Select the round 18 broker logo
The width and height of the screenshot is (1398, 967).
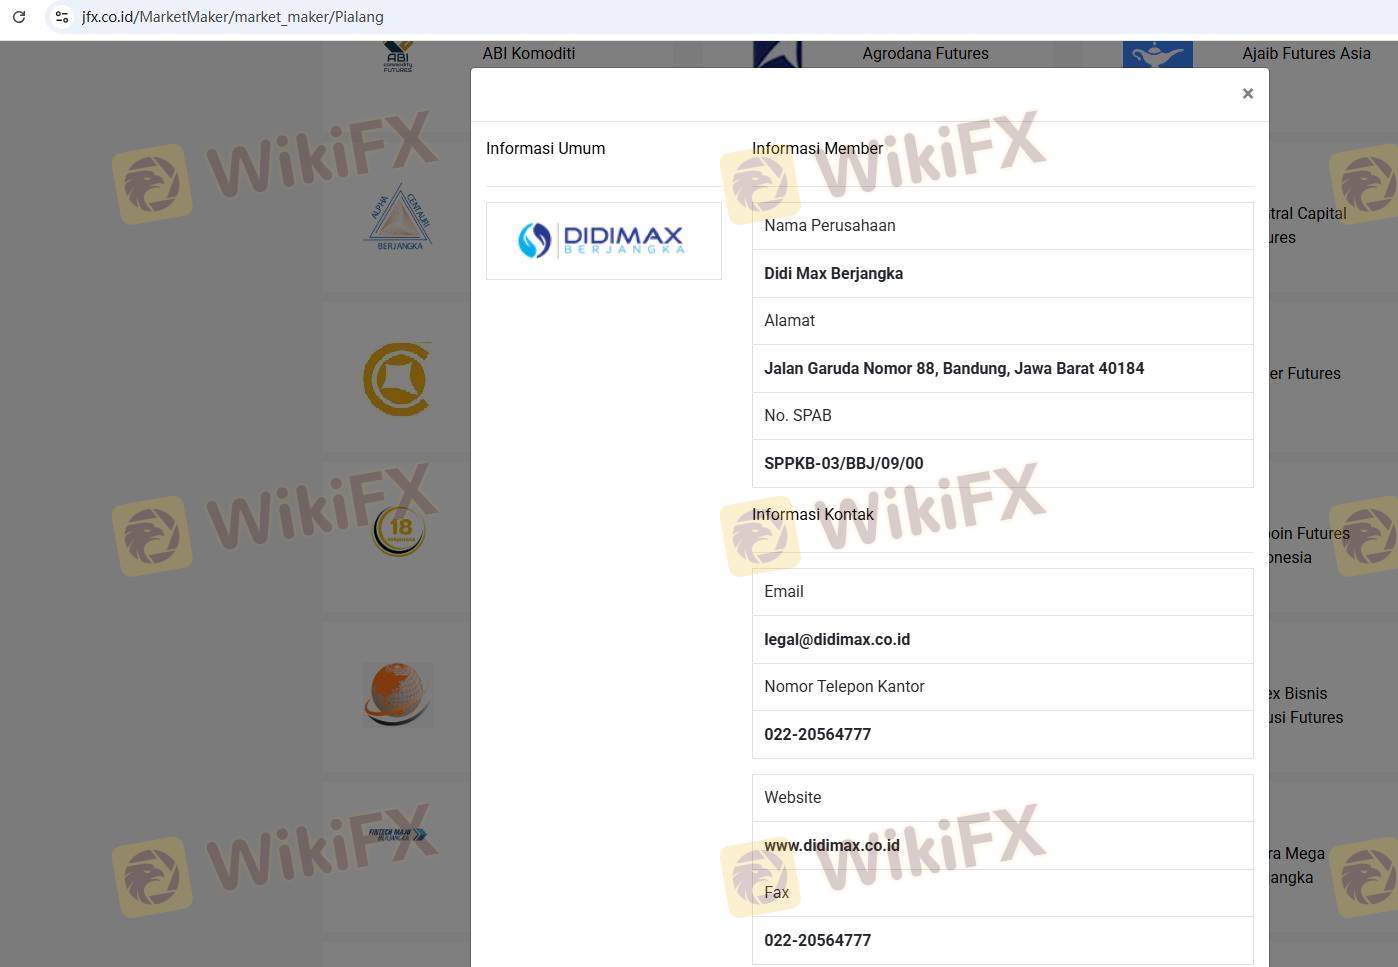(399, 530)
